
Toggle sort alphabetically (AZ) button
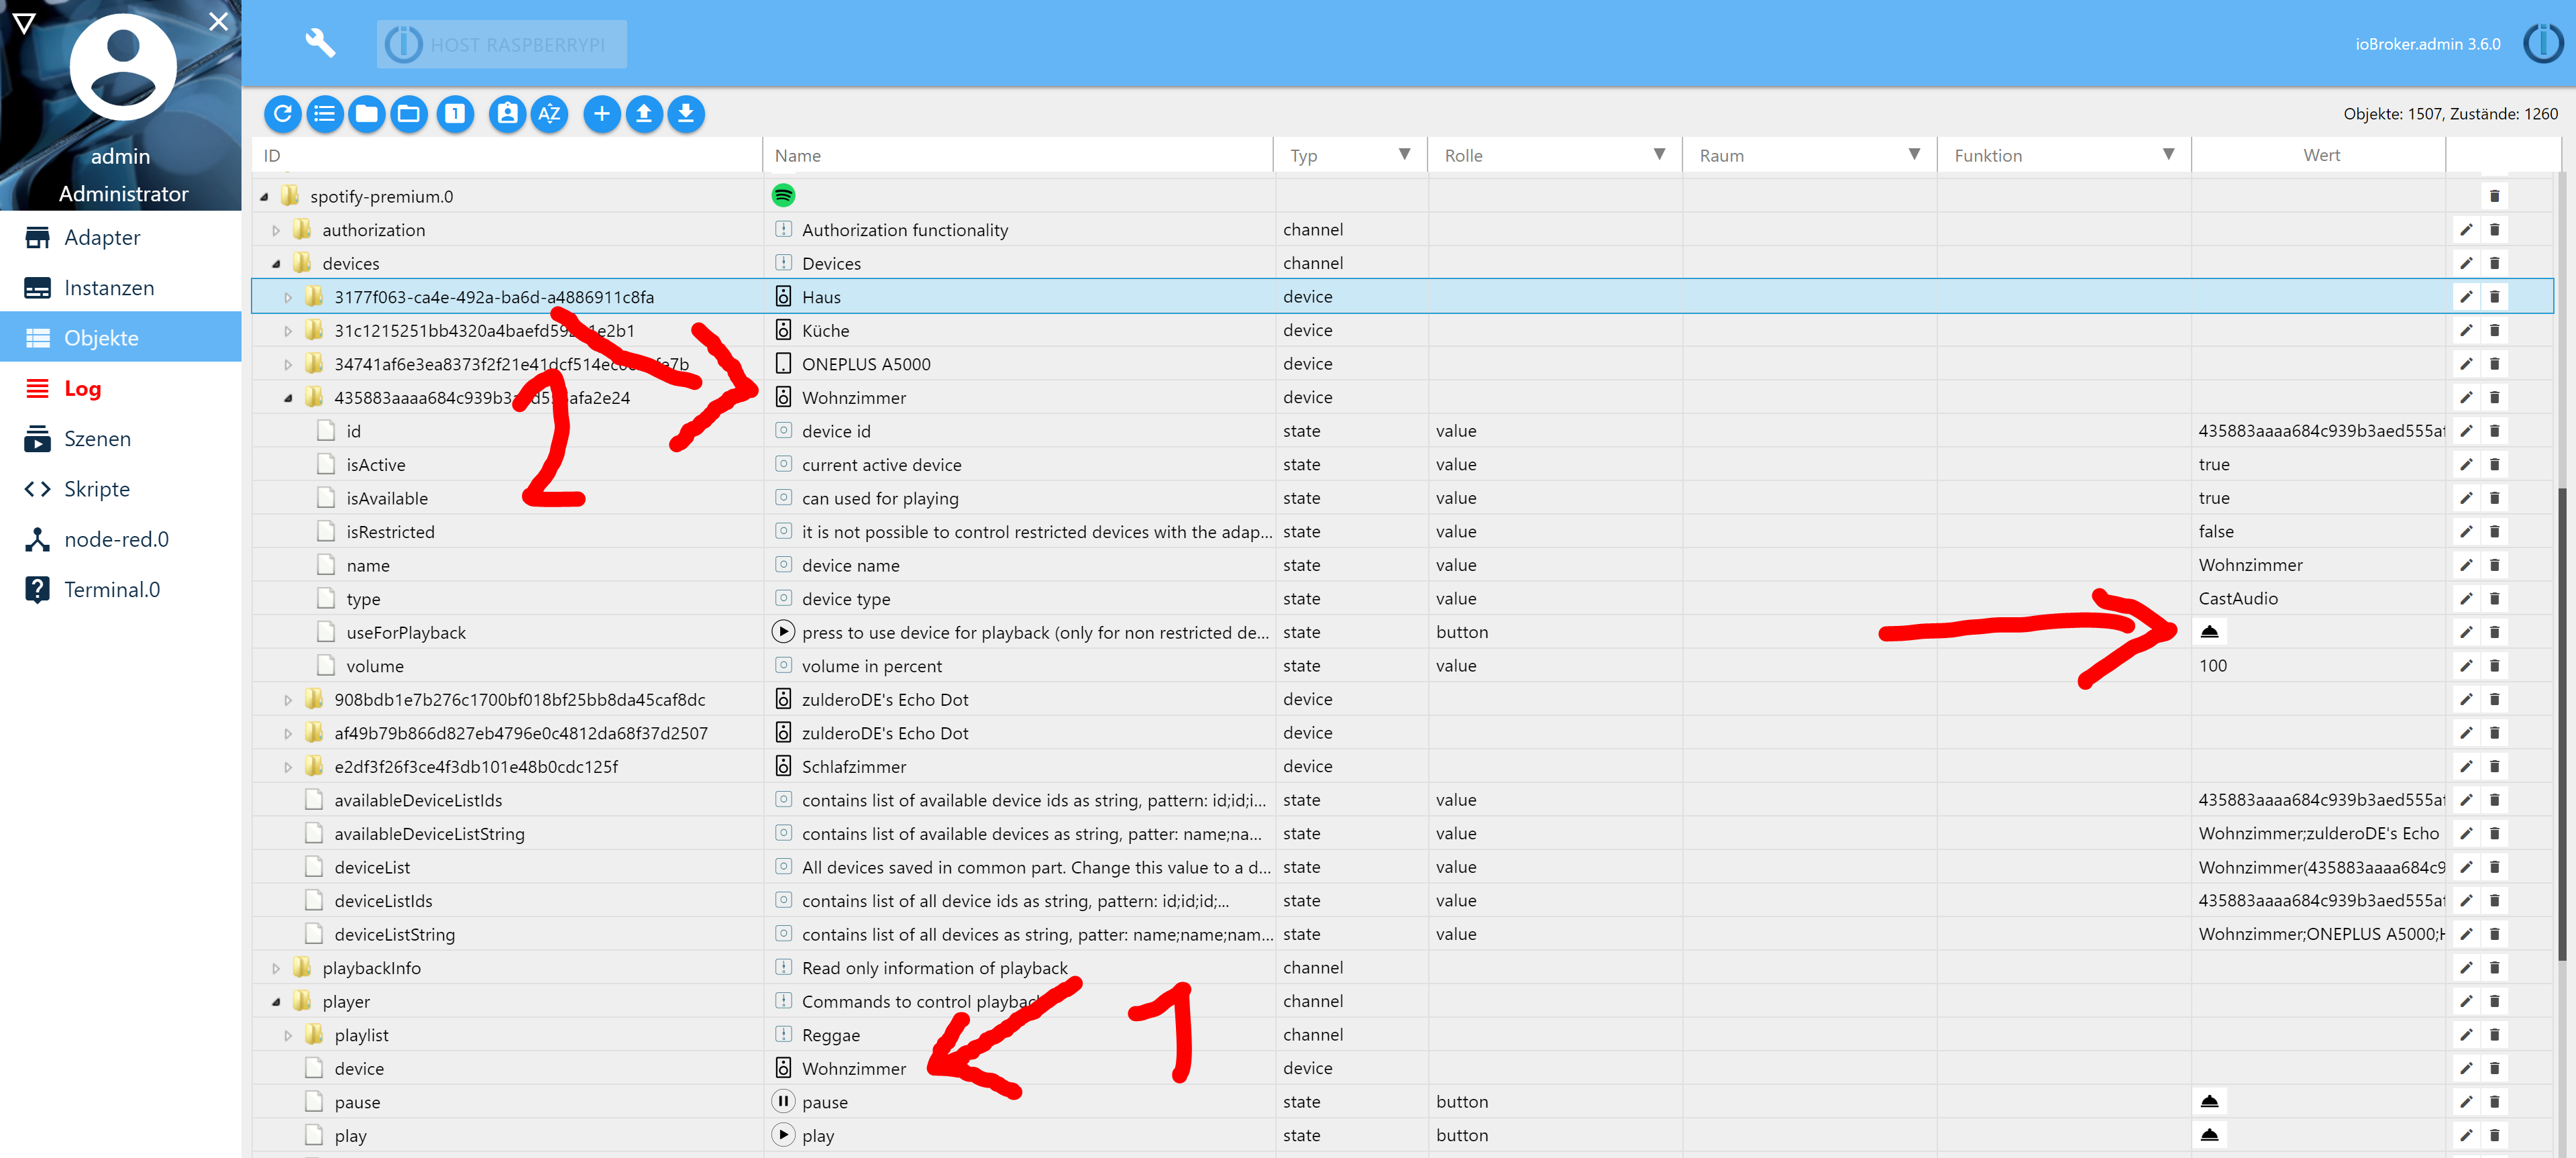pos(549,114)
